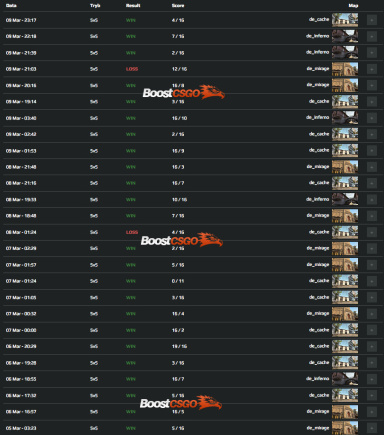This screenshot has height=435, width=384.
Task: Click the top BoostCSGO logo
Action: [184, 92]
